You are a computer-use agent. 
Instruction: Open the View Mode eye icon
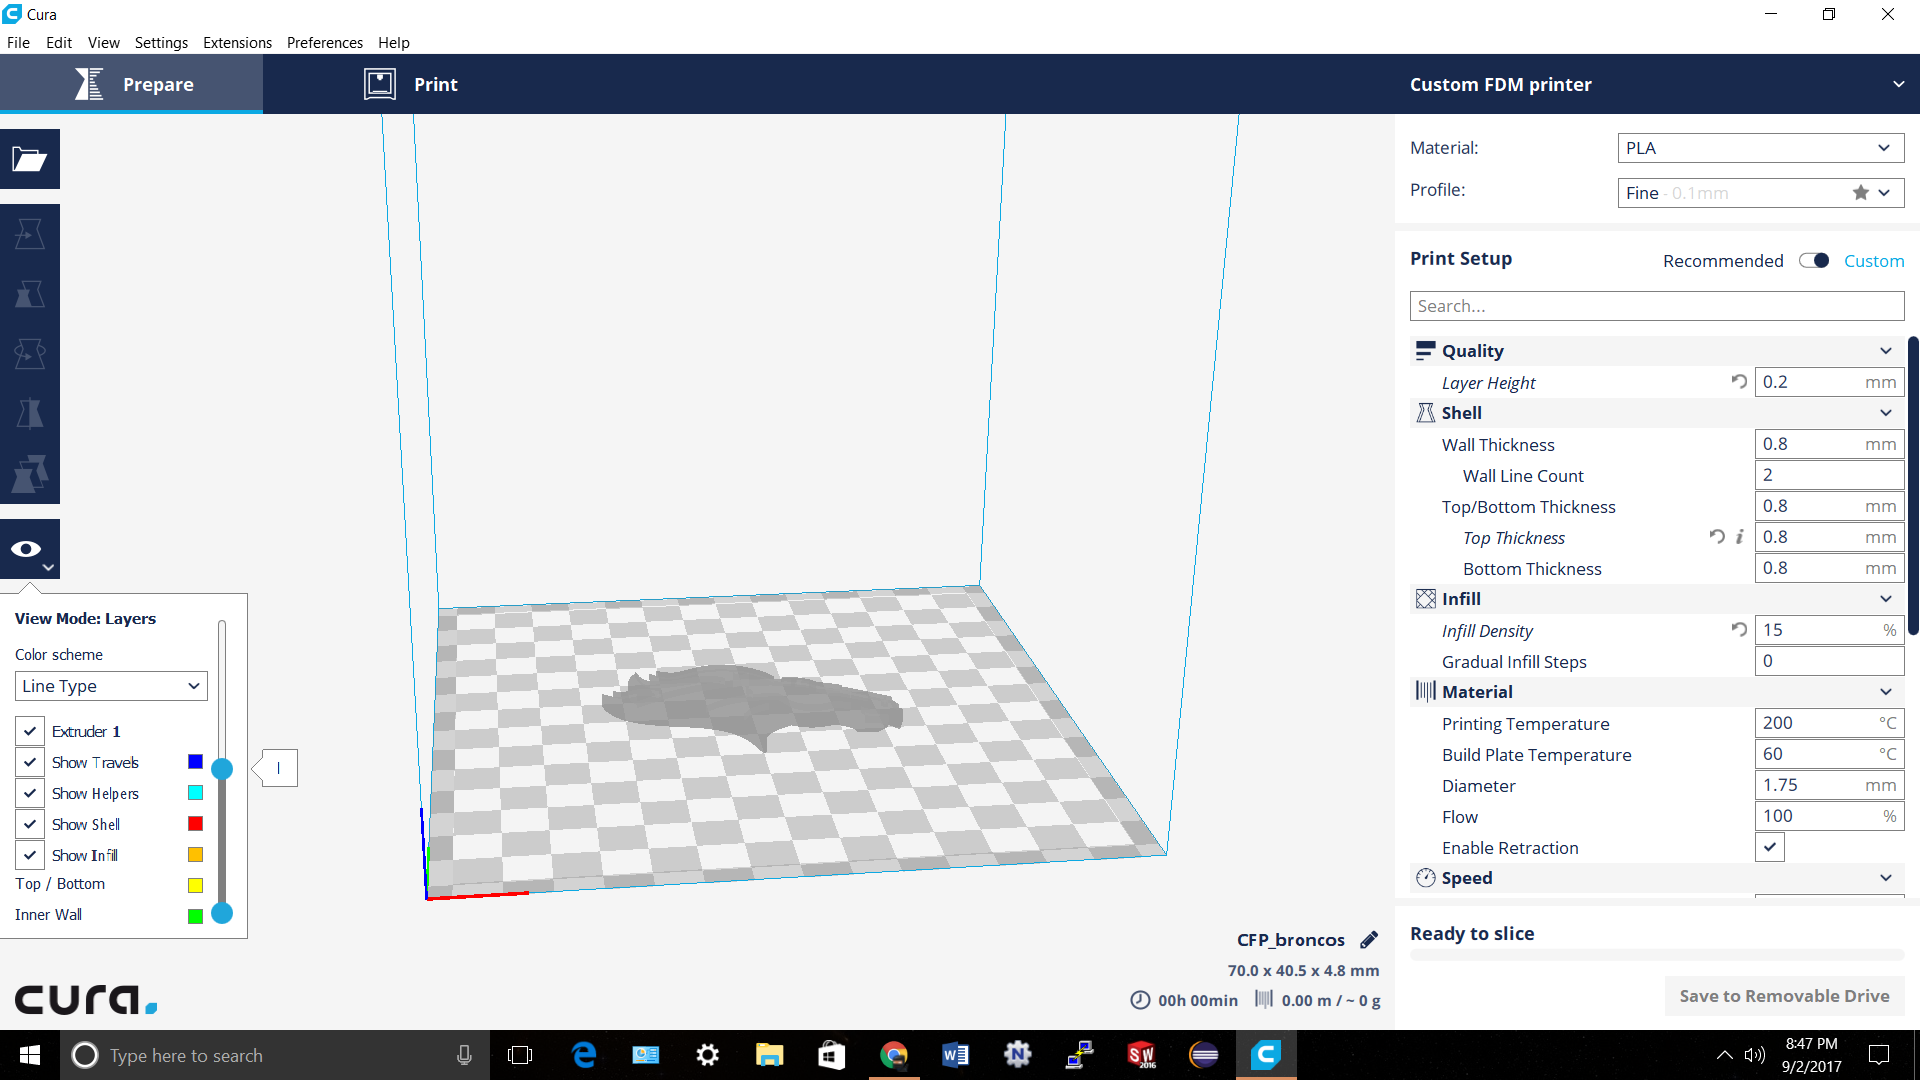pyautogui.click(x=27, y=549)
